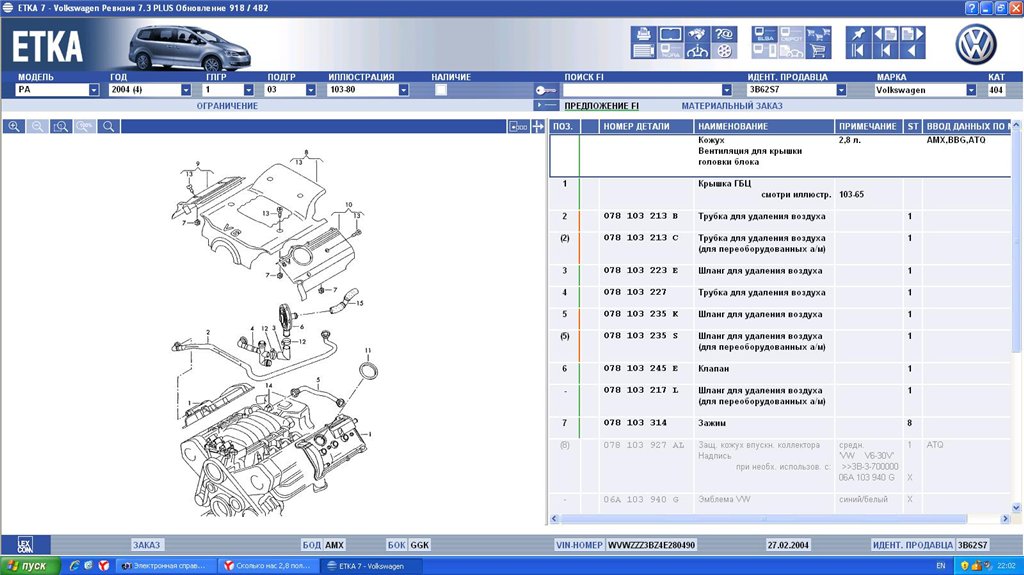Click the plain left arrow icon

pos(912,51)
